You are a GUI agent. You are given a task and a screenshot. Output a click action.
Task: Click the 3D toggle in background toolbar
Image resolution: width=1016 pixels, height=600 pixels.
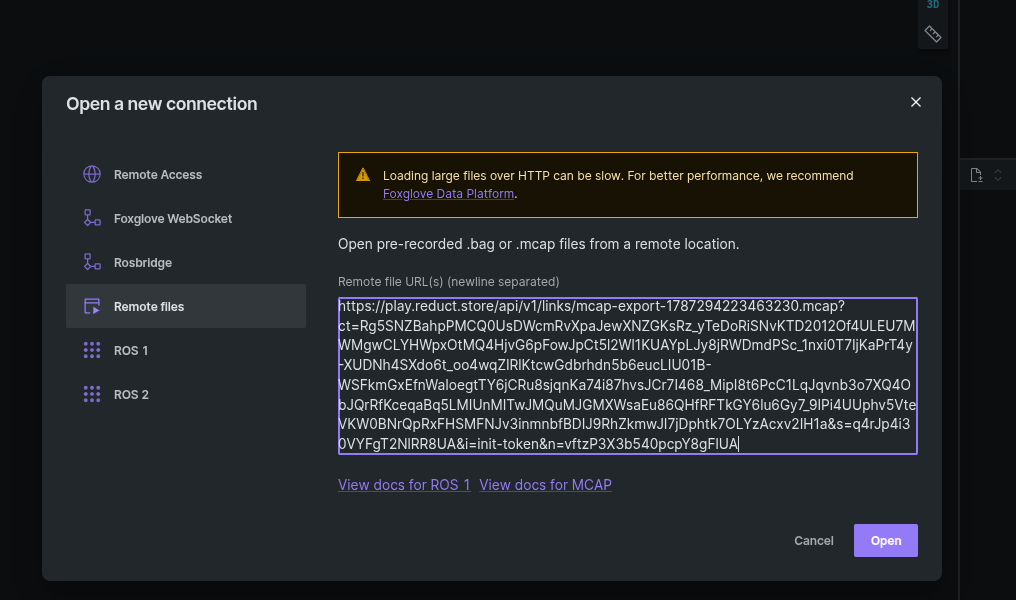click(933, 5)
